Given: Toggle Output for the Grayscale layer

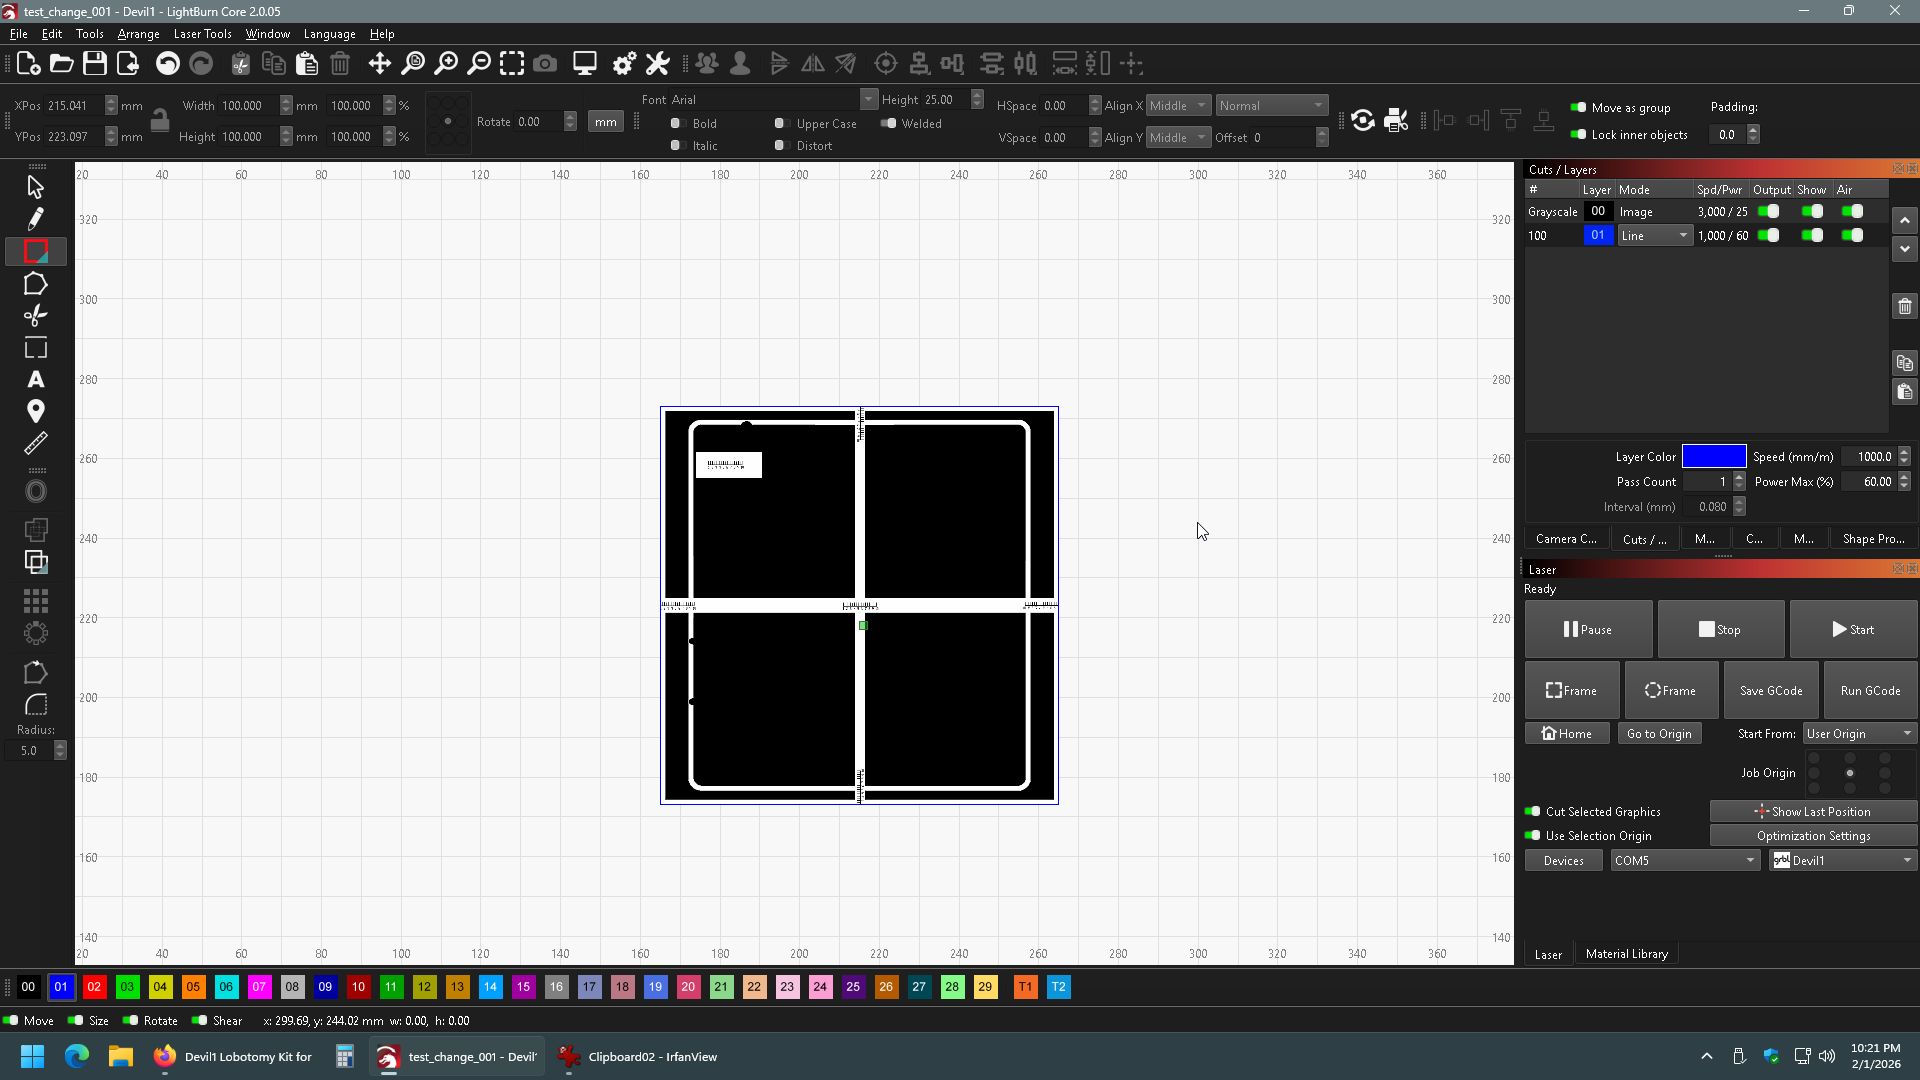Looking at the screenshot, I should point(1769,212).
